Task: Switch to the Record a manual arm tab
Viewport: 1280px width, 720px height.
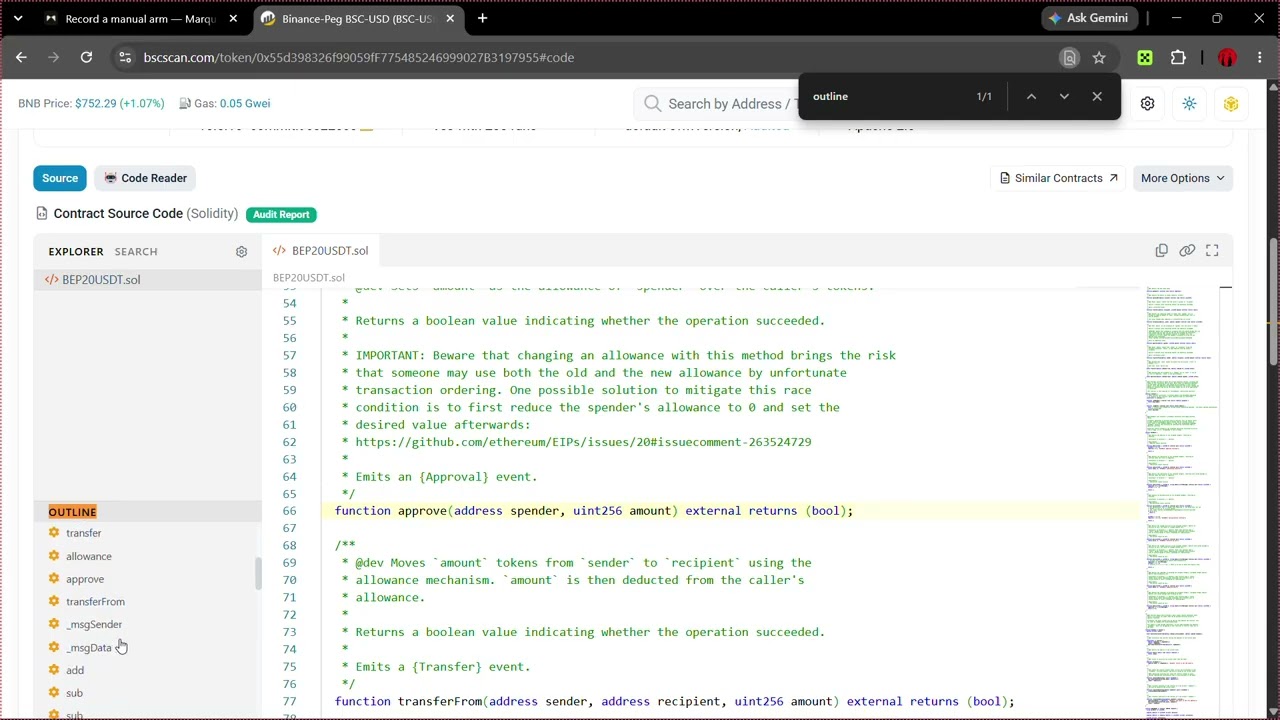Action: click(x=140, y=18)
